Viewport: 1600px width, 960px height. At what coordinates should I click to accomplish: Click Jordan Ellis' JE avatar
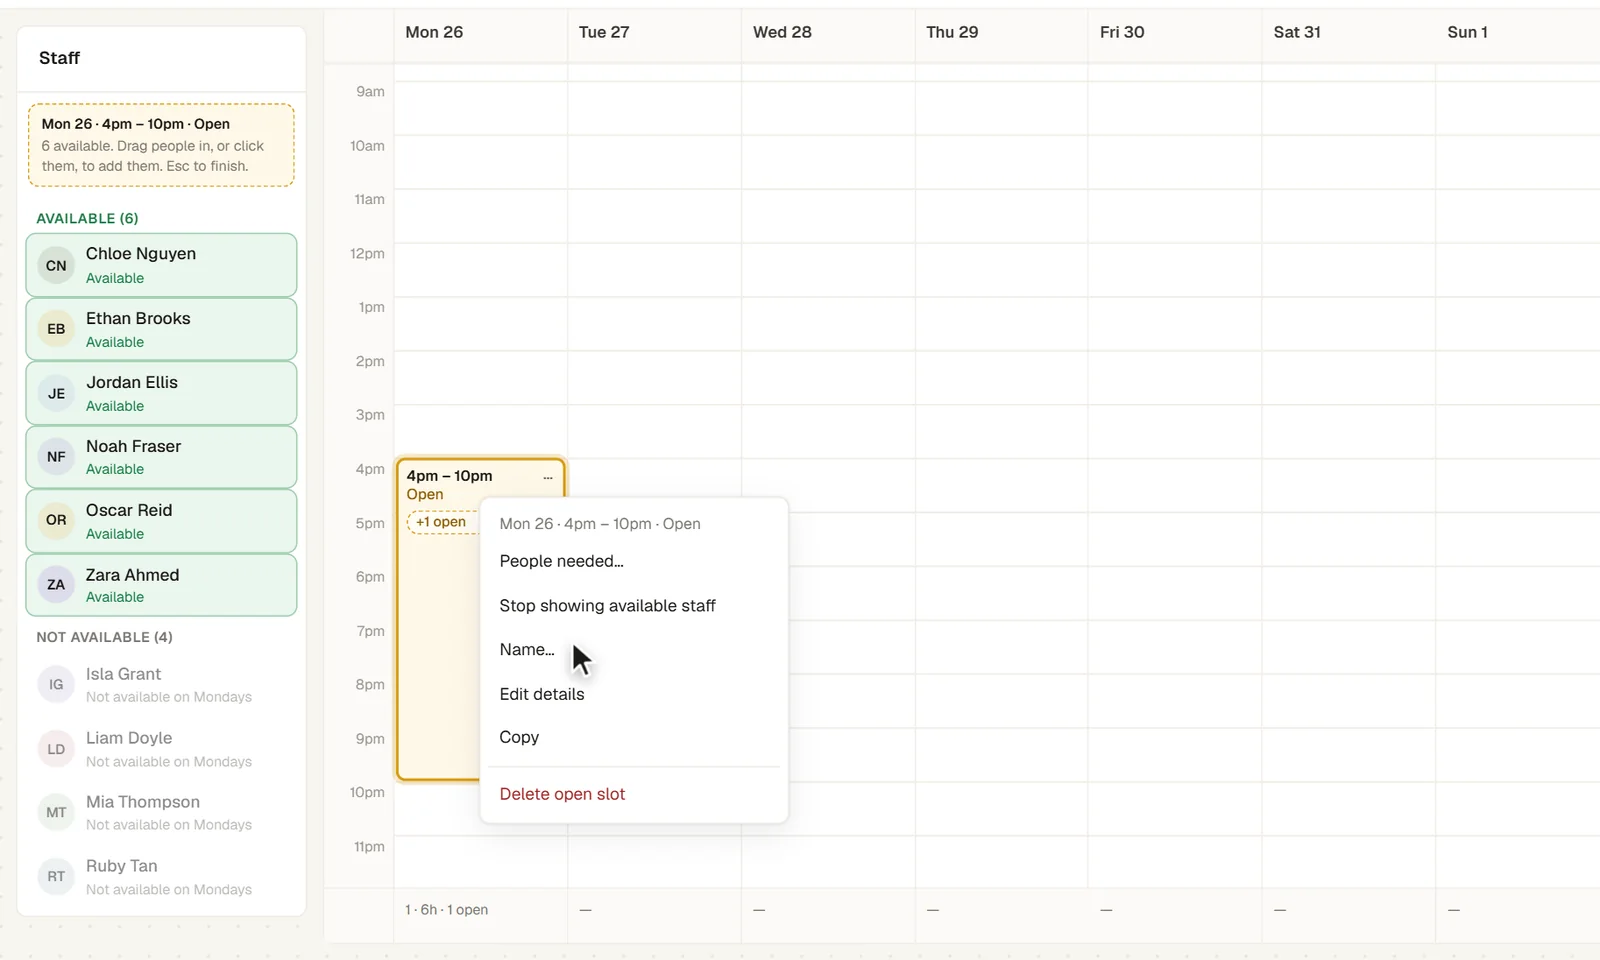[56, 393]
